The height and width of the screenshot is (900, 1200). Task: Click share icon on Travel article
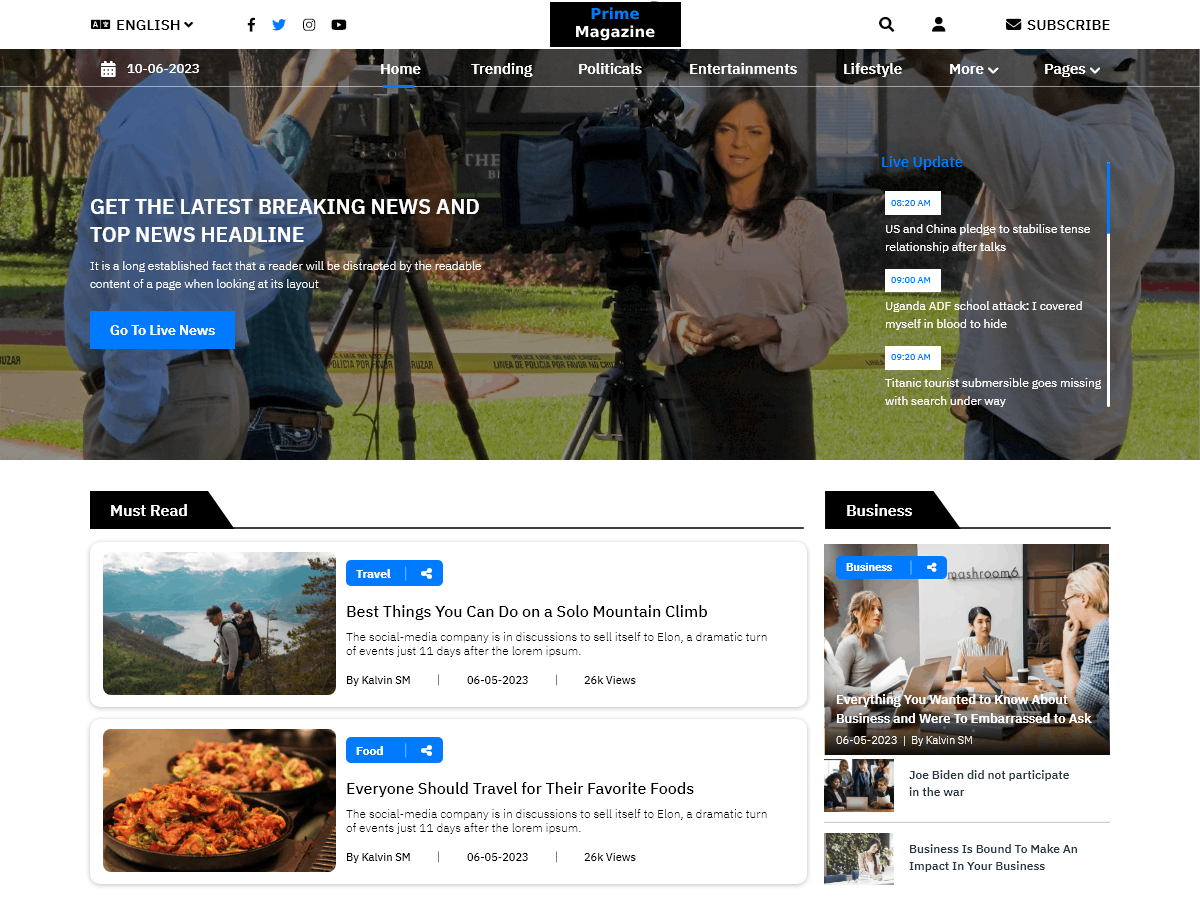427,574
